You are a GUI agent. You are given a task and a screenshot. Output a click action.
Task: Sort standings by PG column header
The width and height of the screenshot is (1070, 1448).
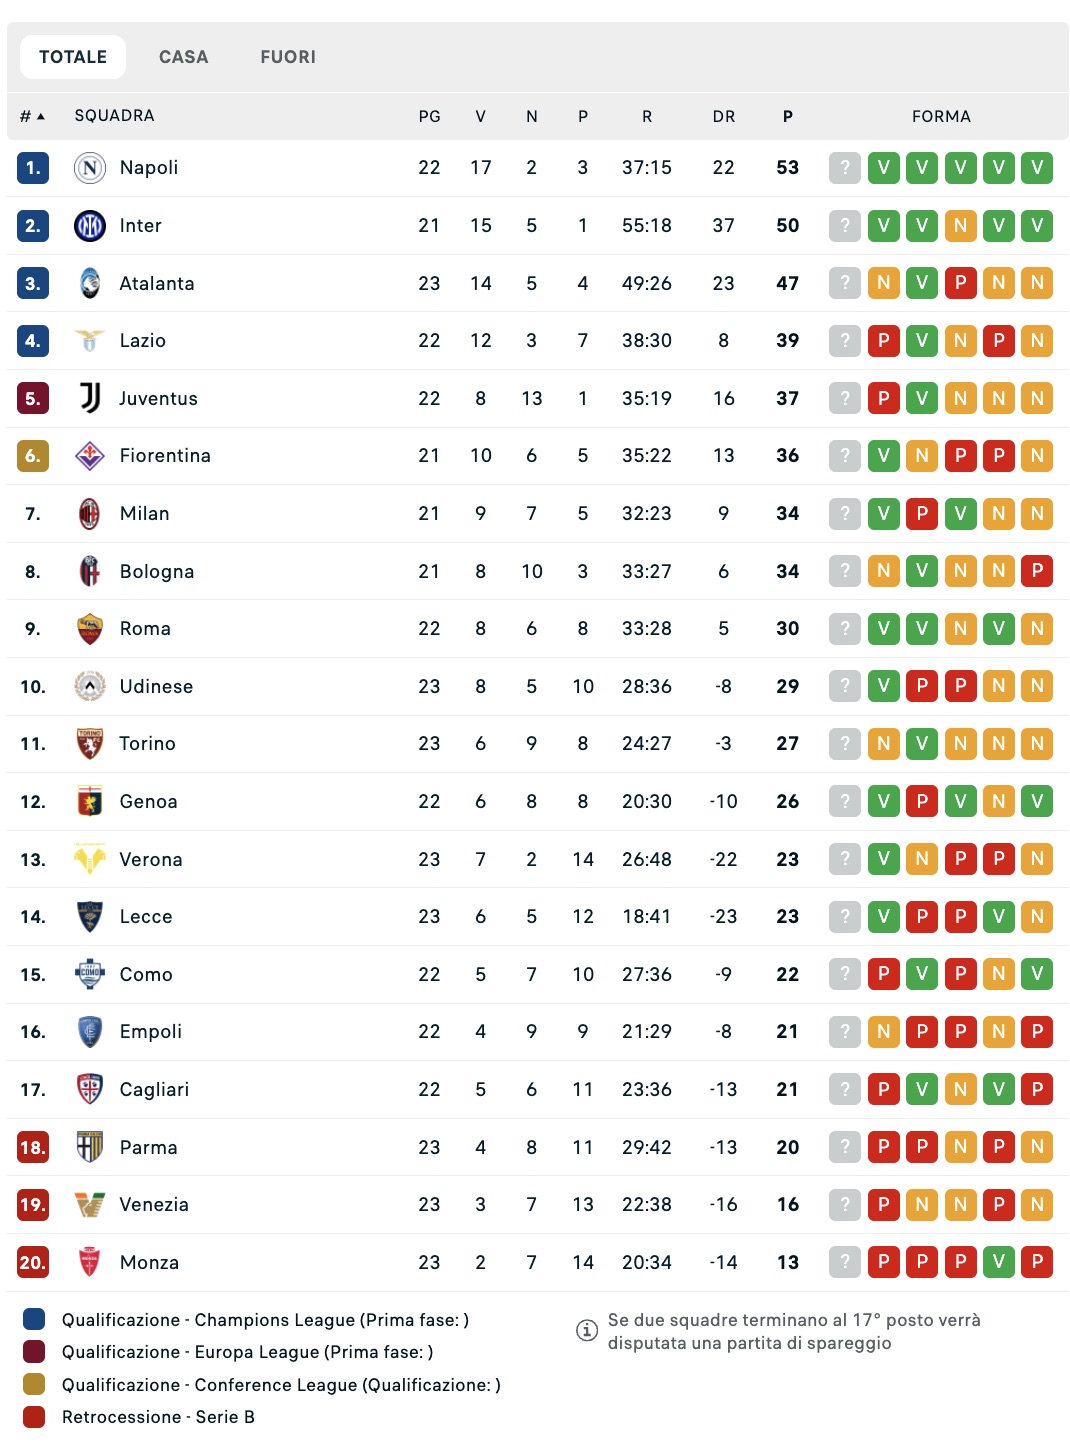pyautogui.click(x=429, y=116)
